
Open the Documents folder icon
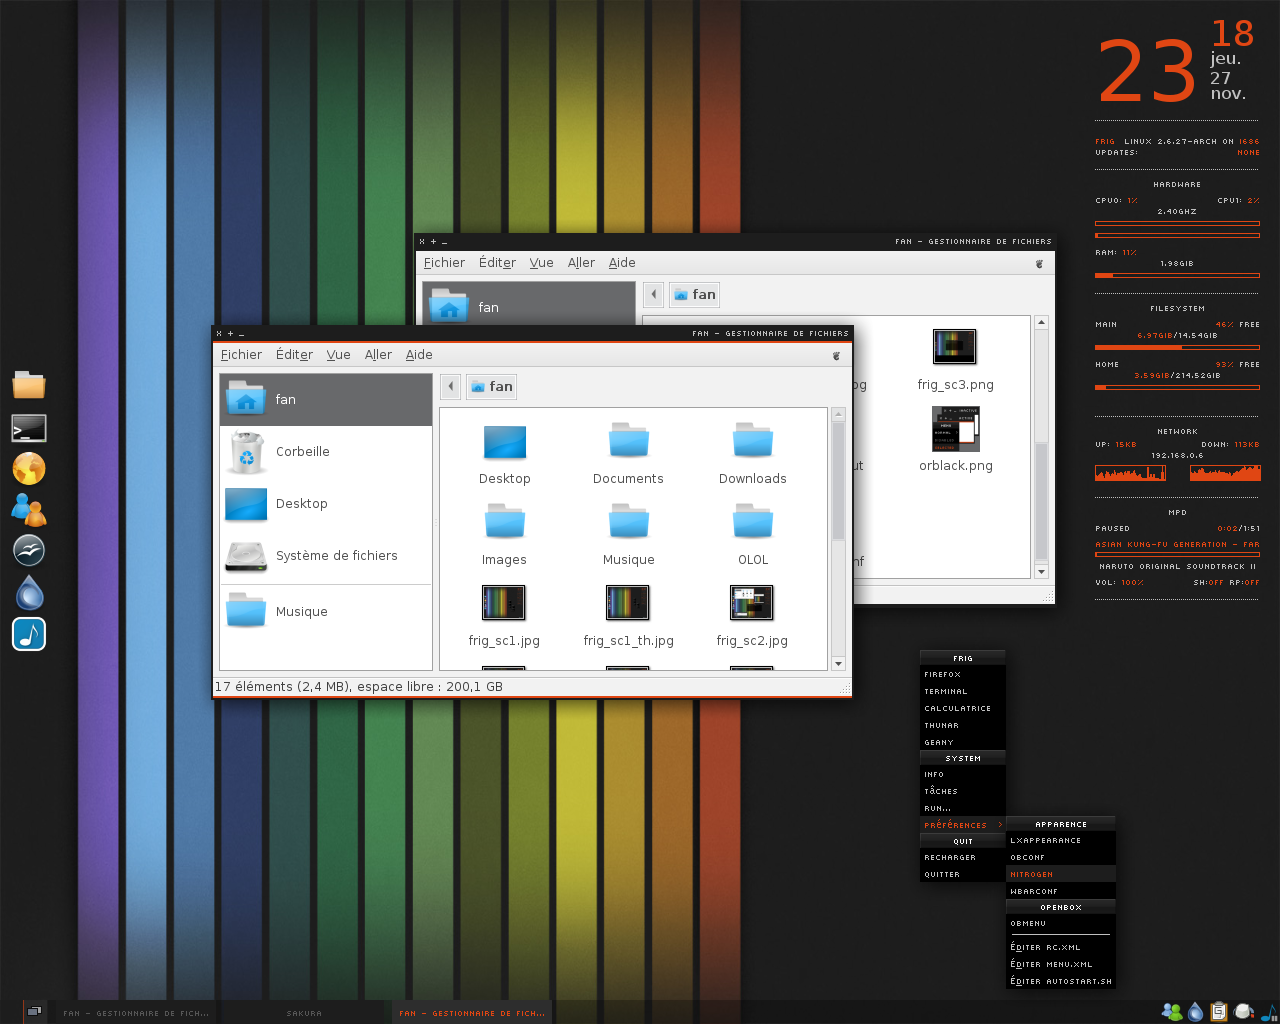pos(628,453)
